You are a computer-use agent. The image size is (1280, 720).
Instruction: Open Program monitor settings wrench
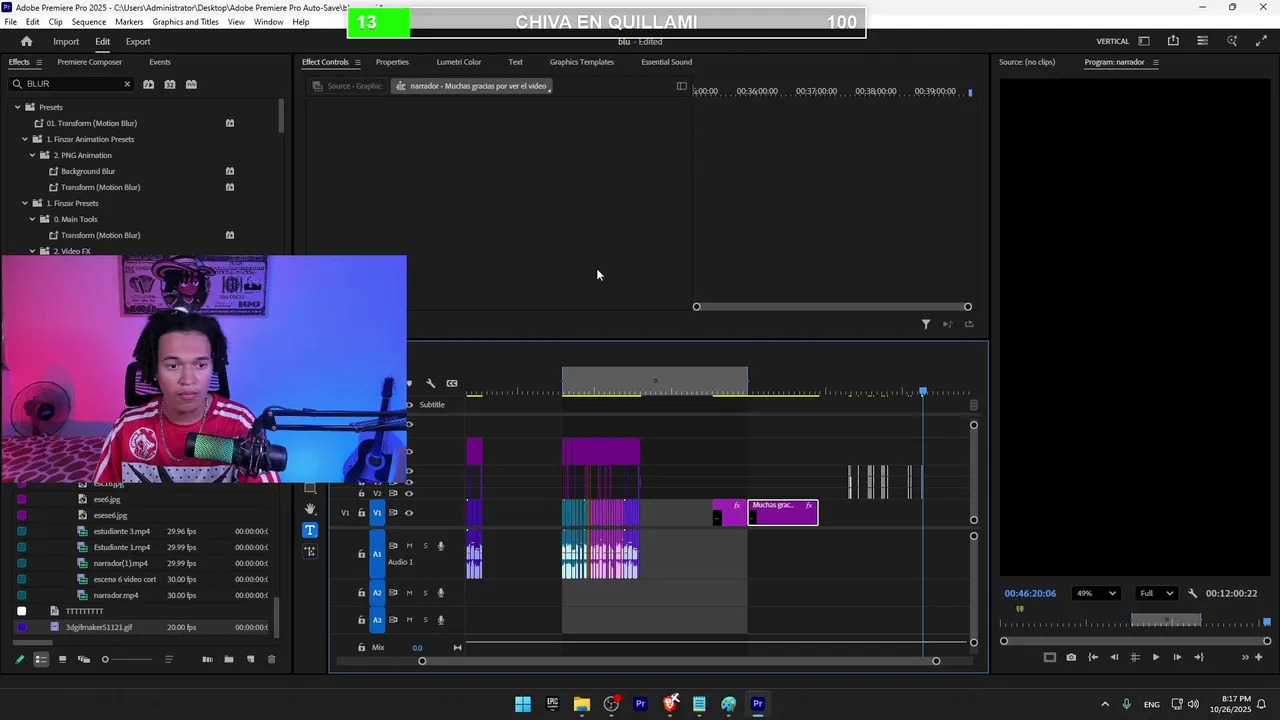(1192, 593)
